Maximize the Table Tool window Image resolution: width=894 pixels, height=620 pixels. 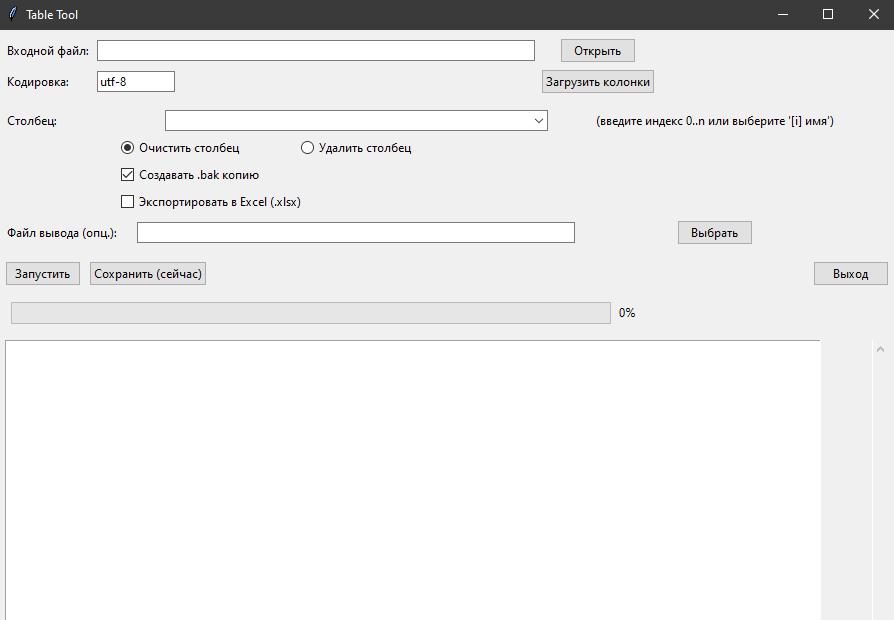[x=827, y=14]
